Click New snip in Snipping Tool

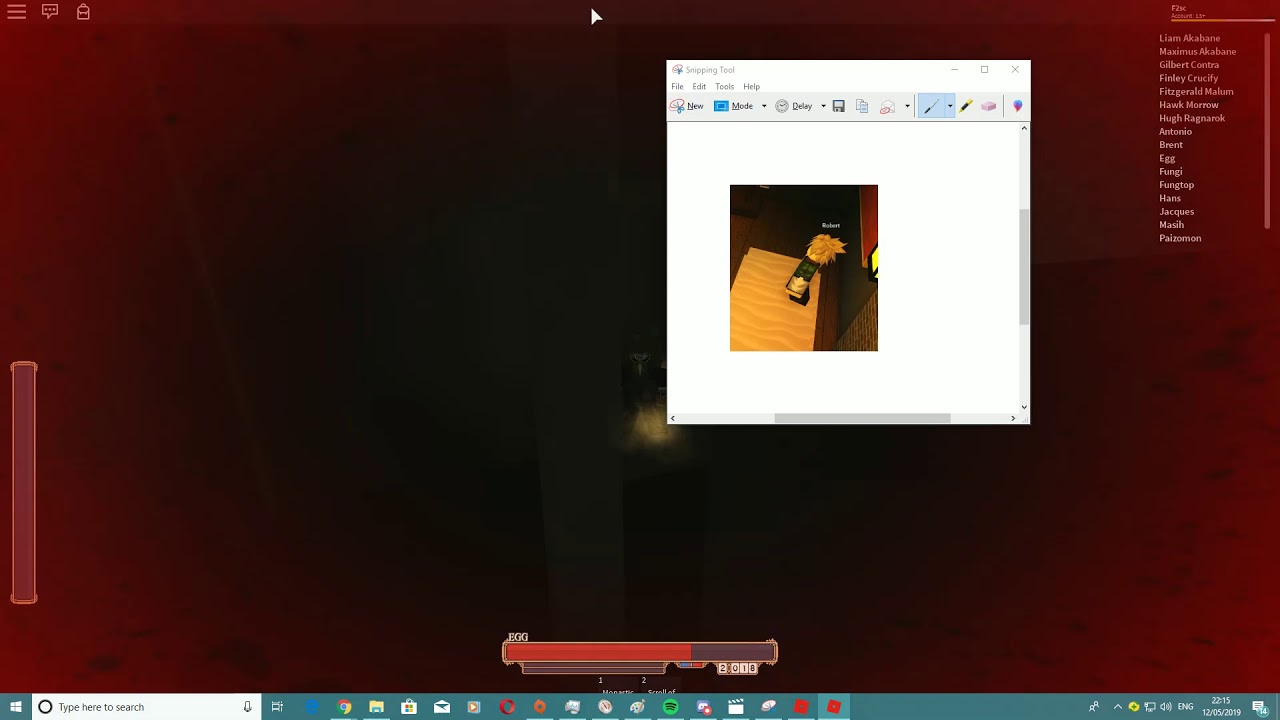(687, 106)
